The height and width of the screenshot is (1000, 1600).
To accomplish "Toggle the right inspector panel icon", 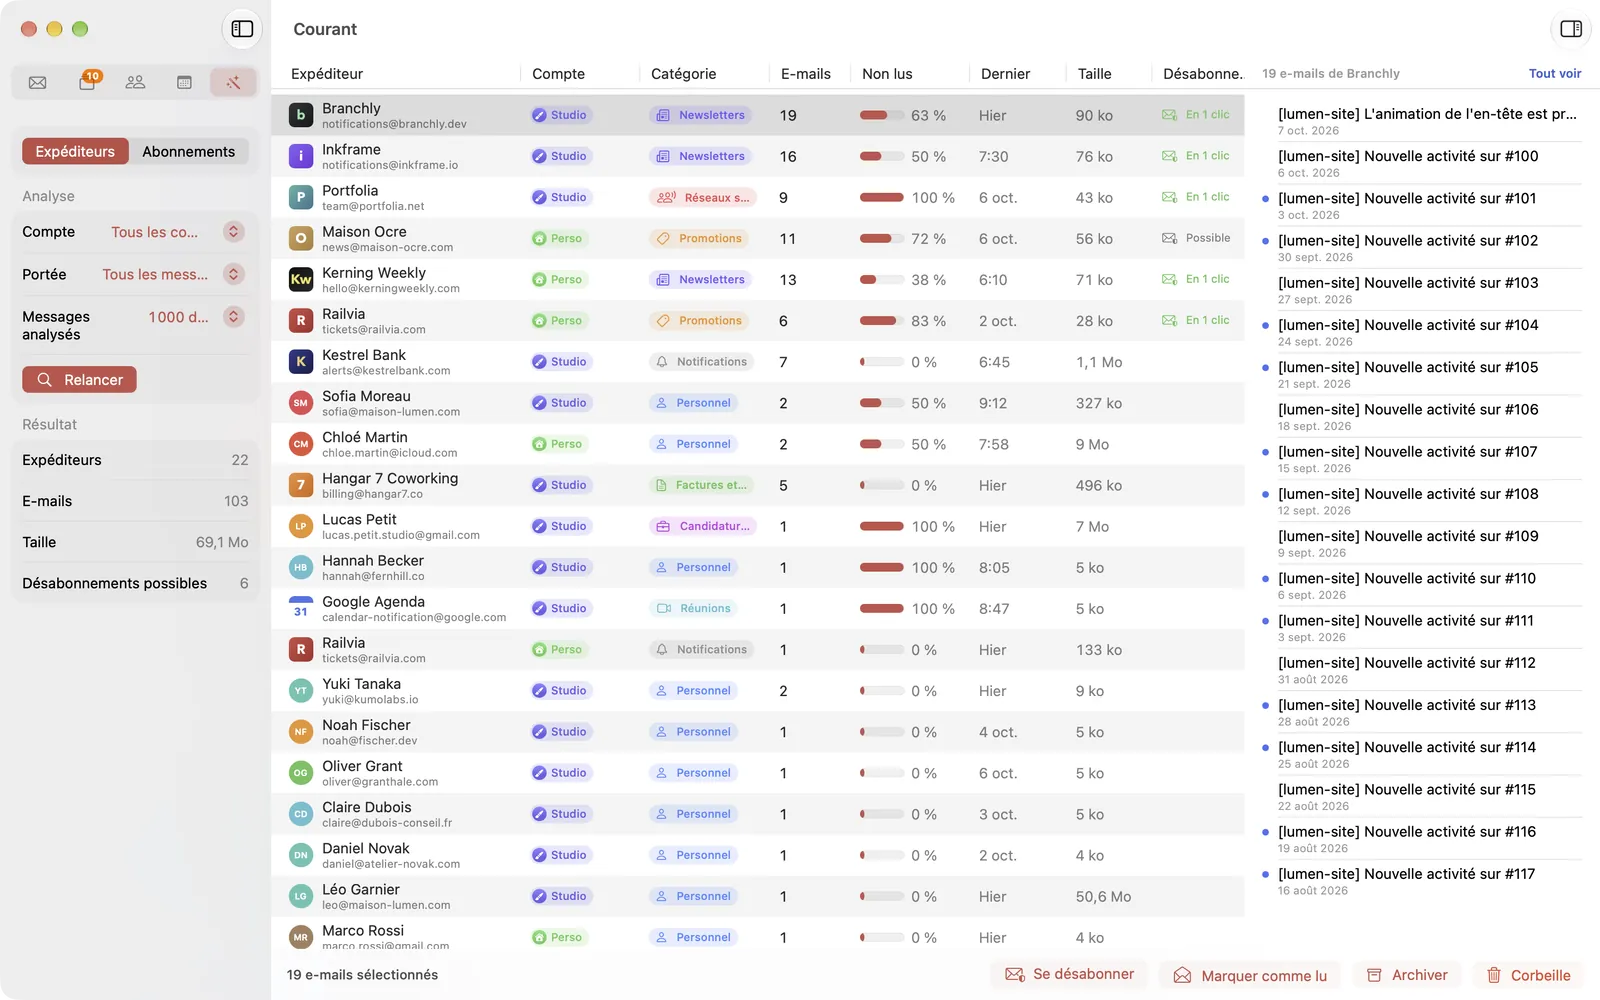I will [1571, 29].
